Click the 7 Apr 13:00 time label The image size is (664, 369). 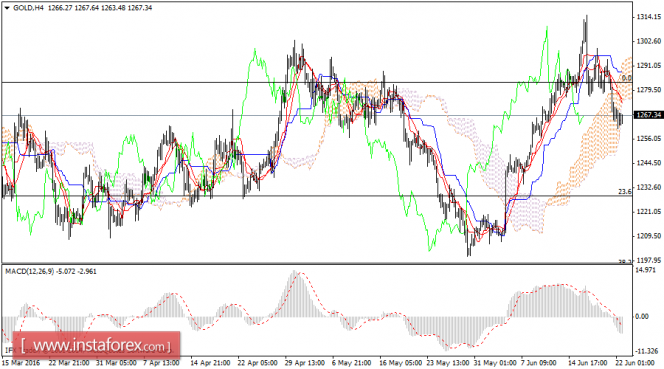pos(161,363)
